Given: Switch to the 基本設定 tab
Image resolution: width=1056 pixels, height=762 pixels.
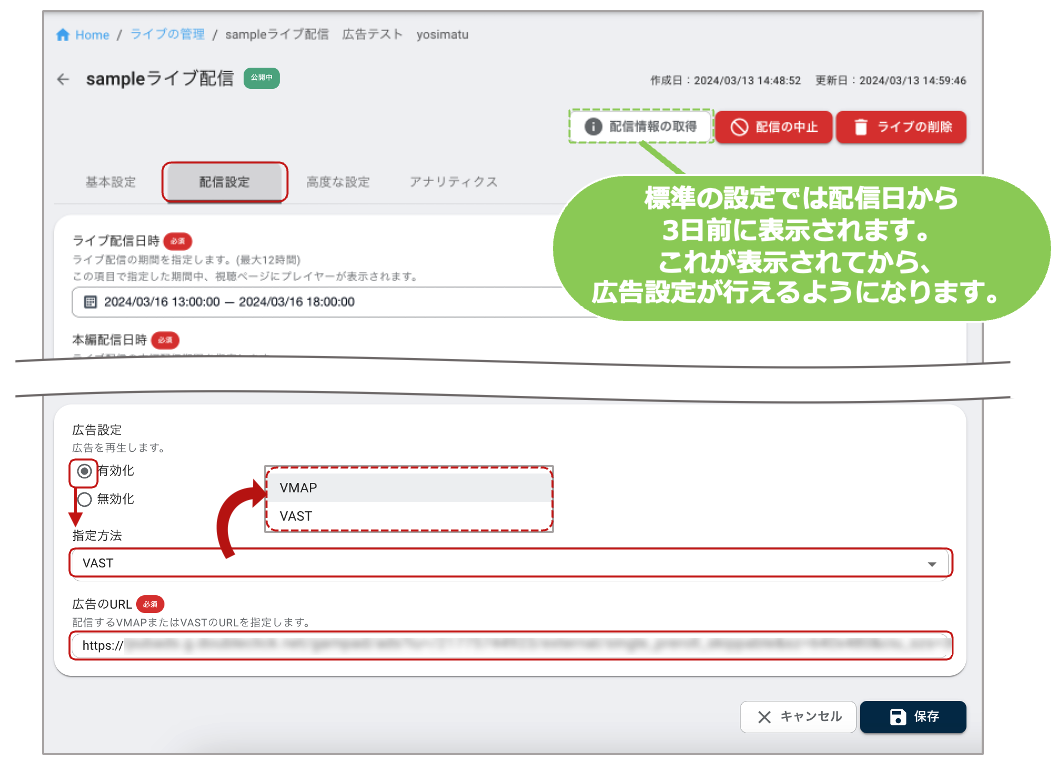Looking at the screenshot, I should 109,181.
